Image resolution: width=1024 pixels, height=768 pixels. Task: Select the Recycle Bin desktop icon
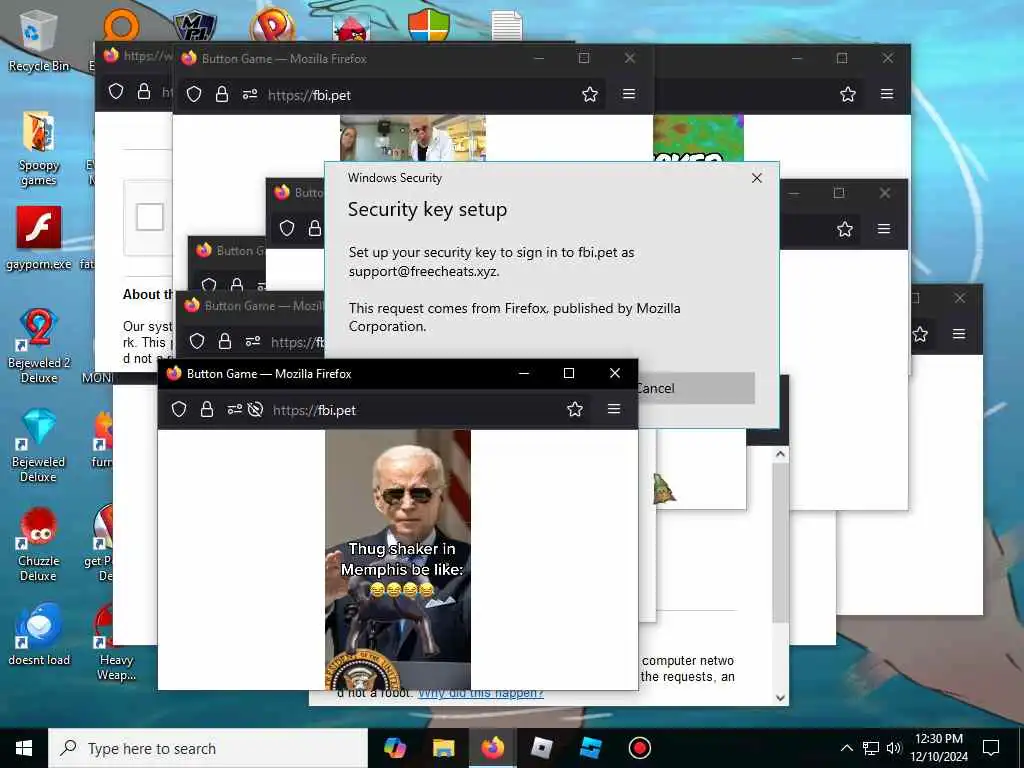click(38, 40)
